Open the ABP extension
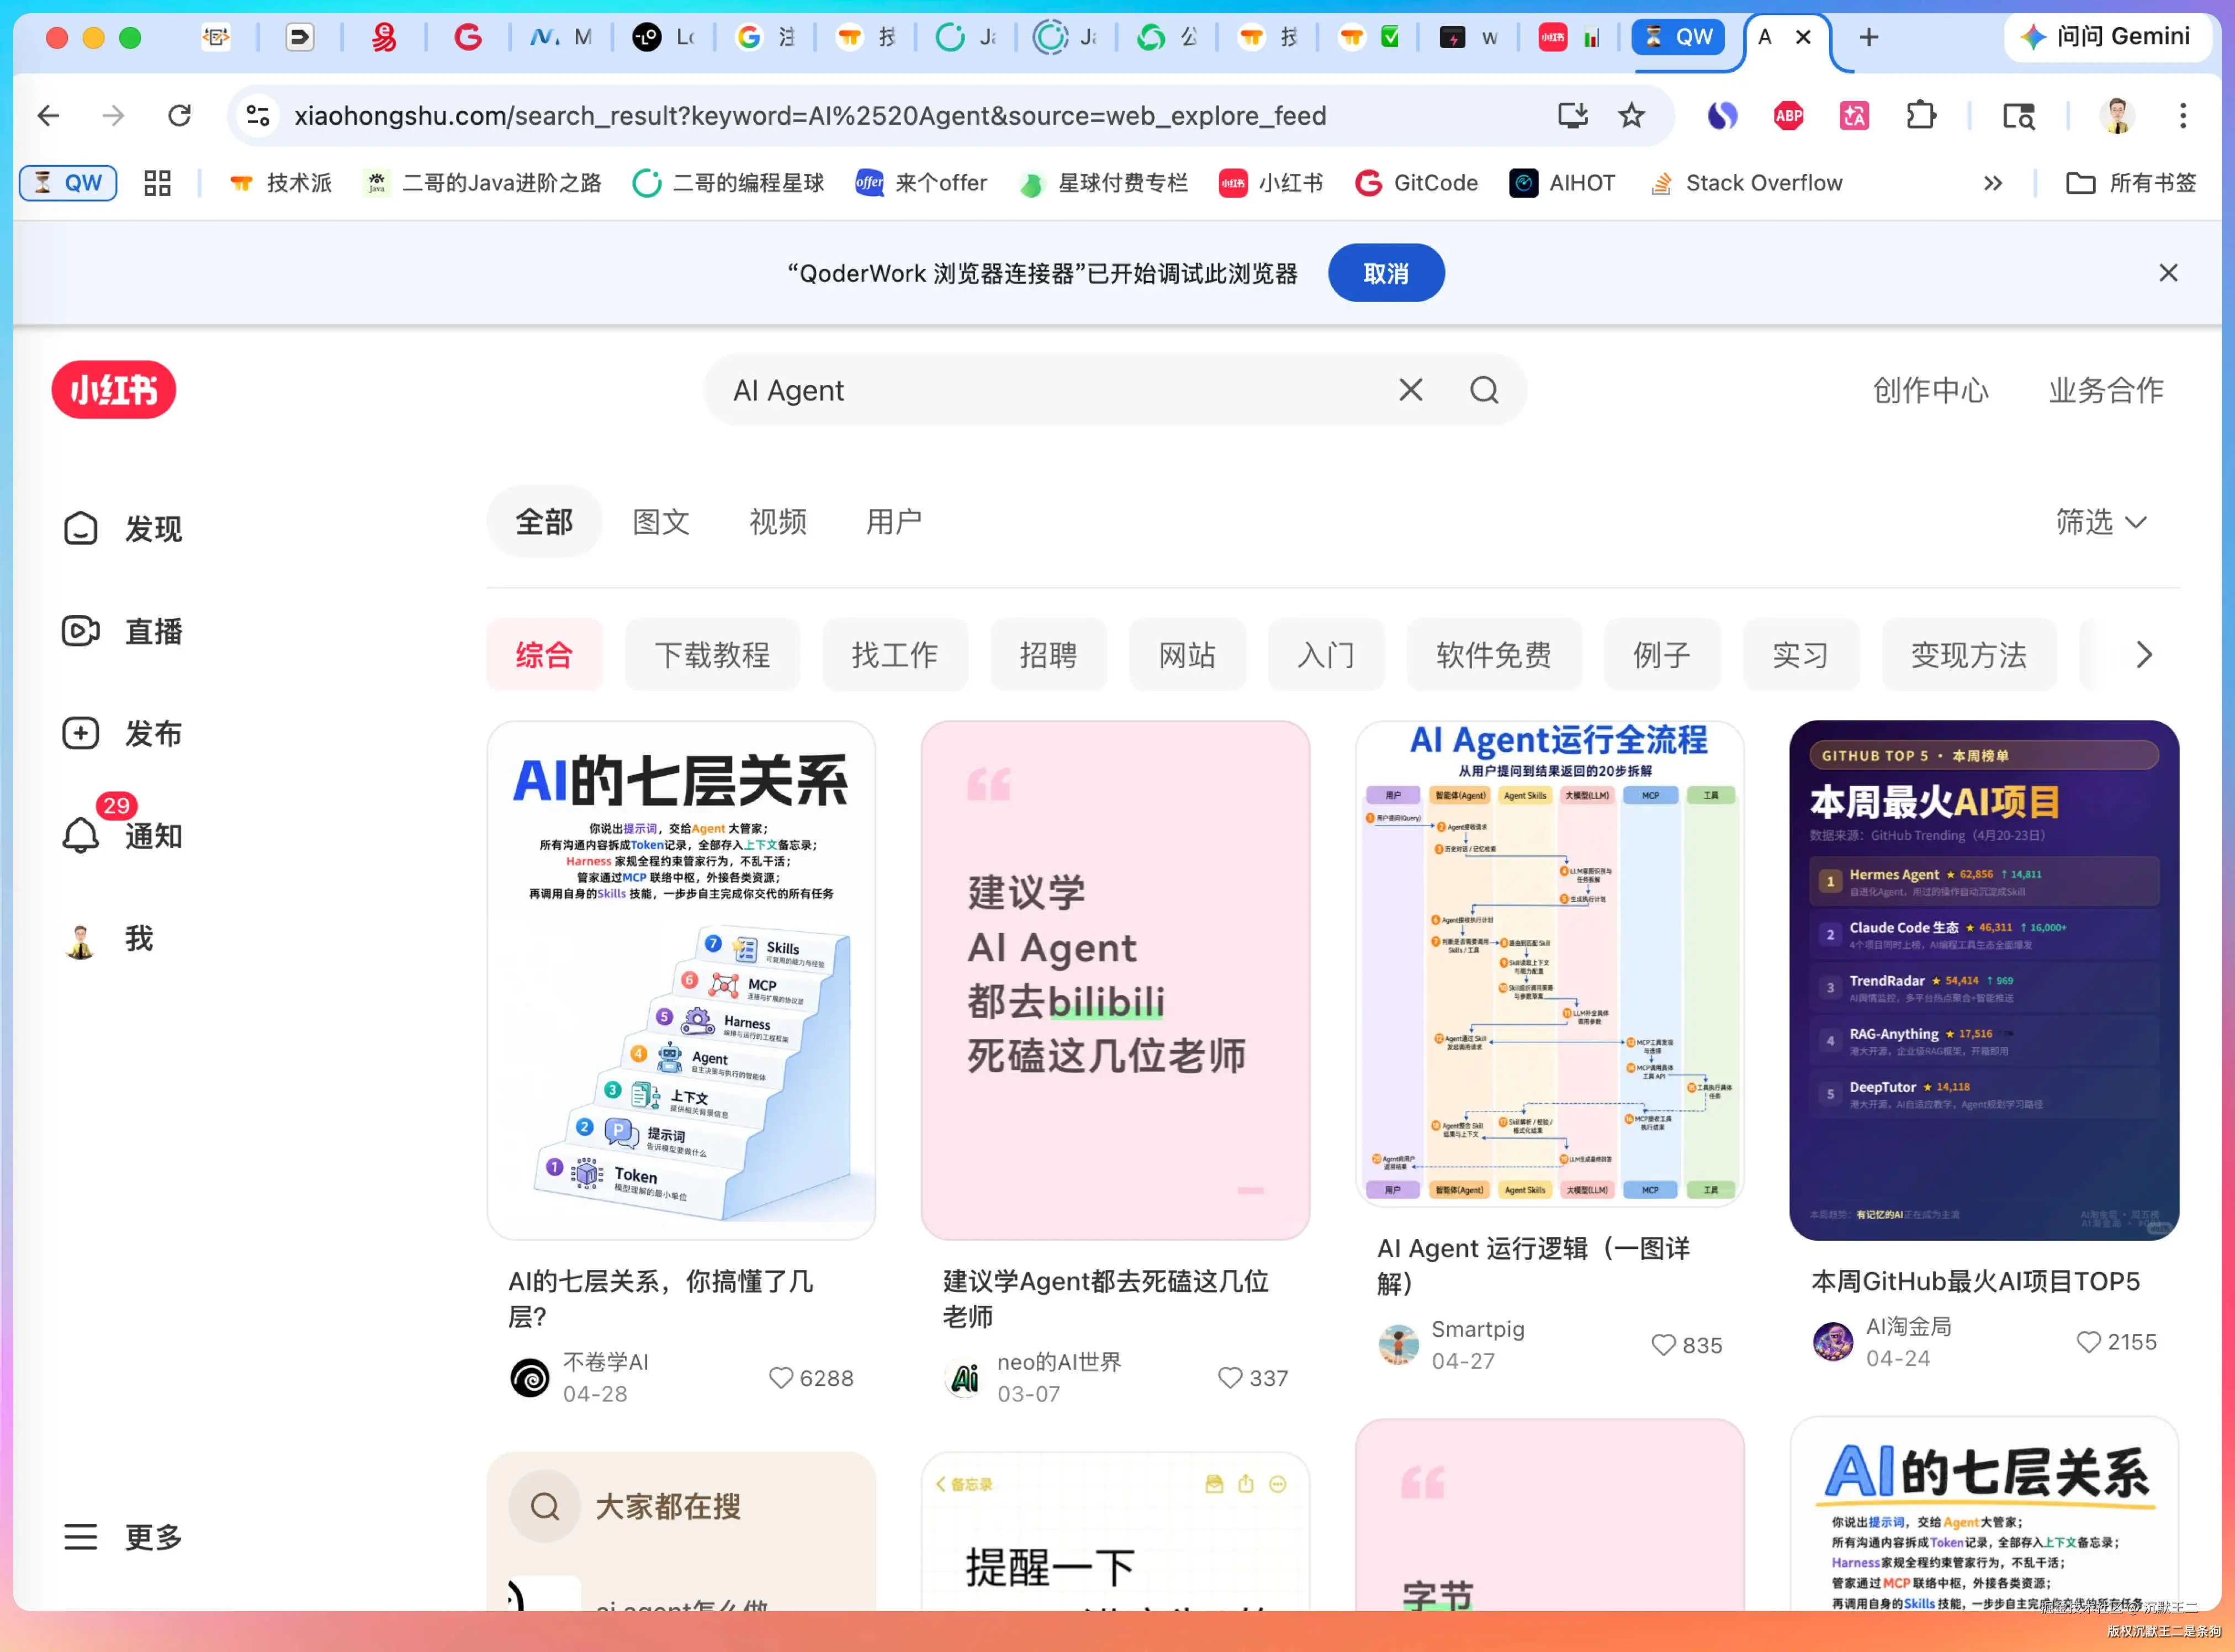This screenshot has width=2235, height=1652. (x=1788, y=116)
